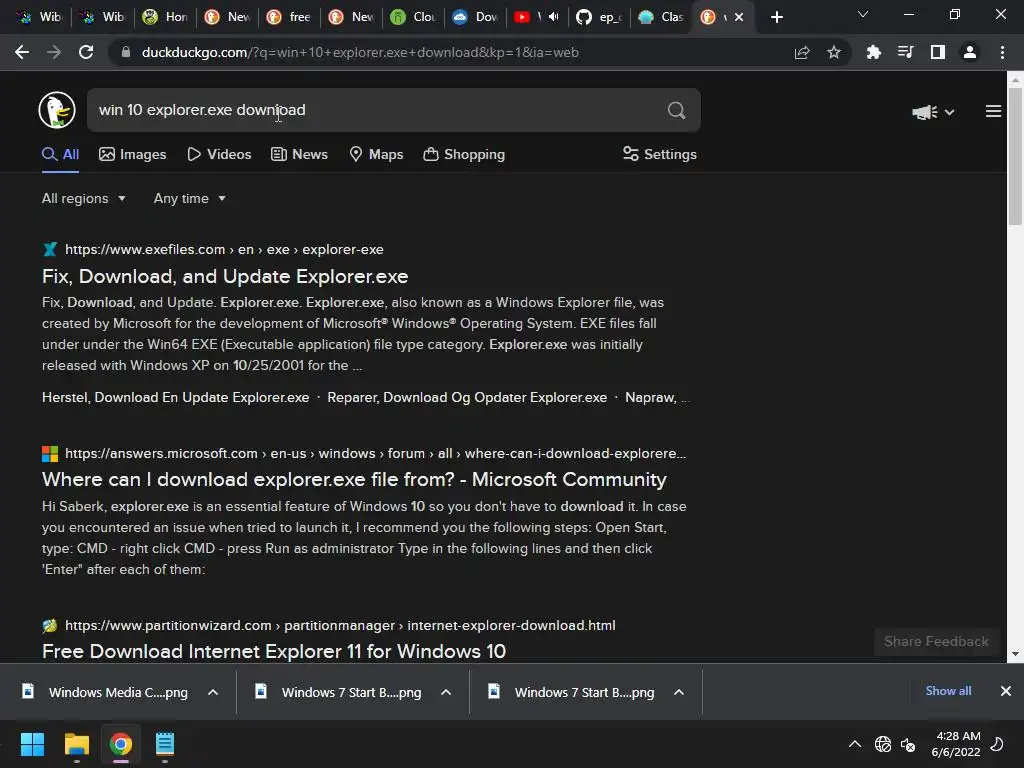Close the downloads bar
The image size is (1024, 768).
pyautogui.click(x=1006, y=691)
